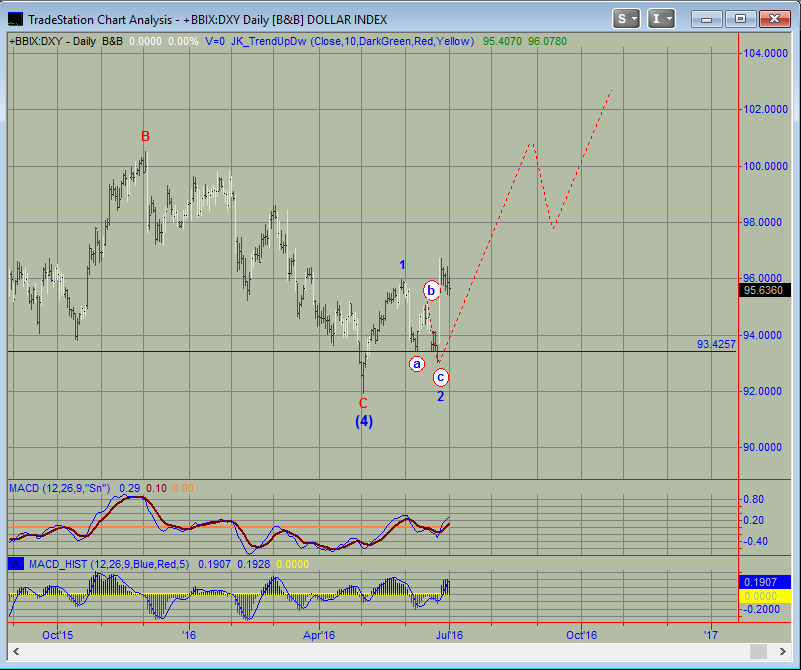This screenshot has width=801, height=670.
Task: Click the left arrow of horizontal scrollbar
Action: (x=16, y=651)
